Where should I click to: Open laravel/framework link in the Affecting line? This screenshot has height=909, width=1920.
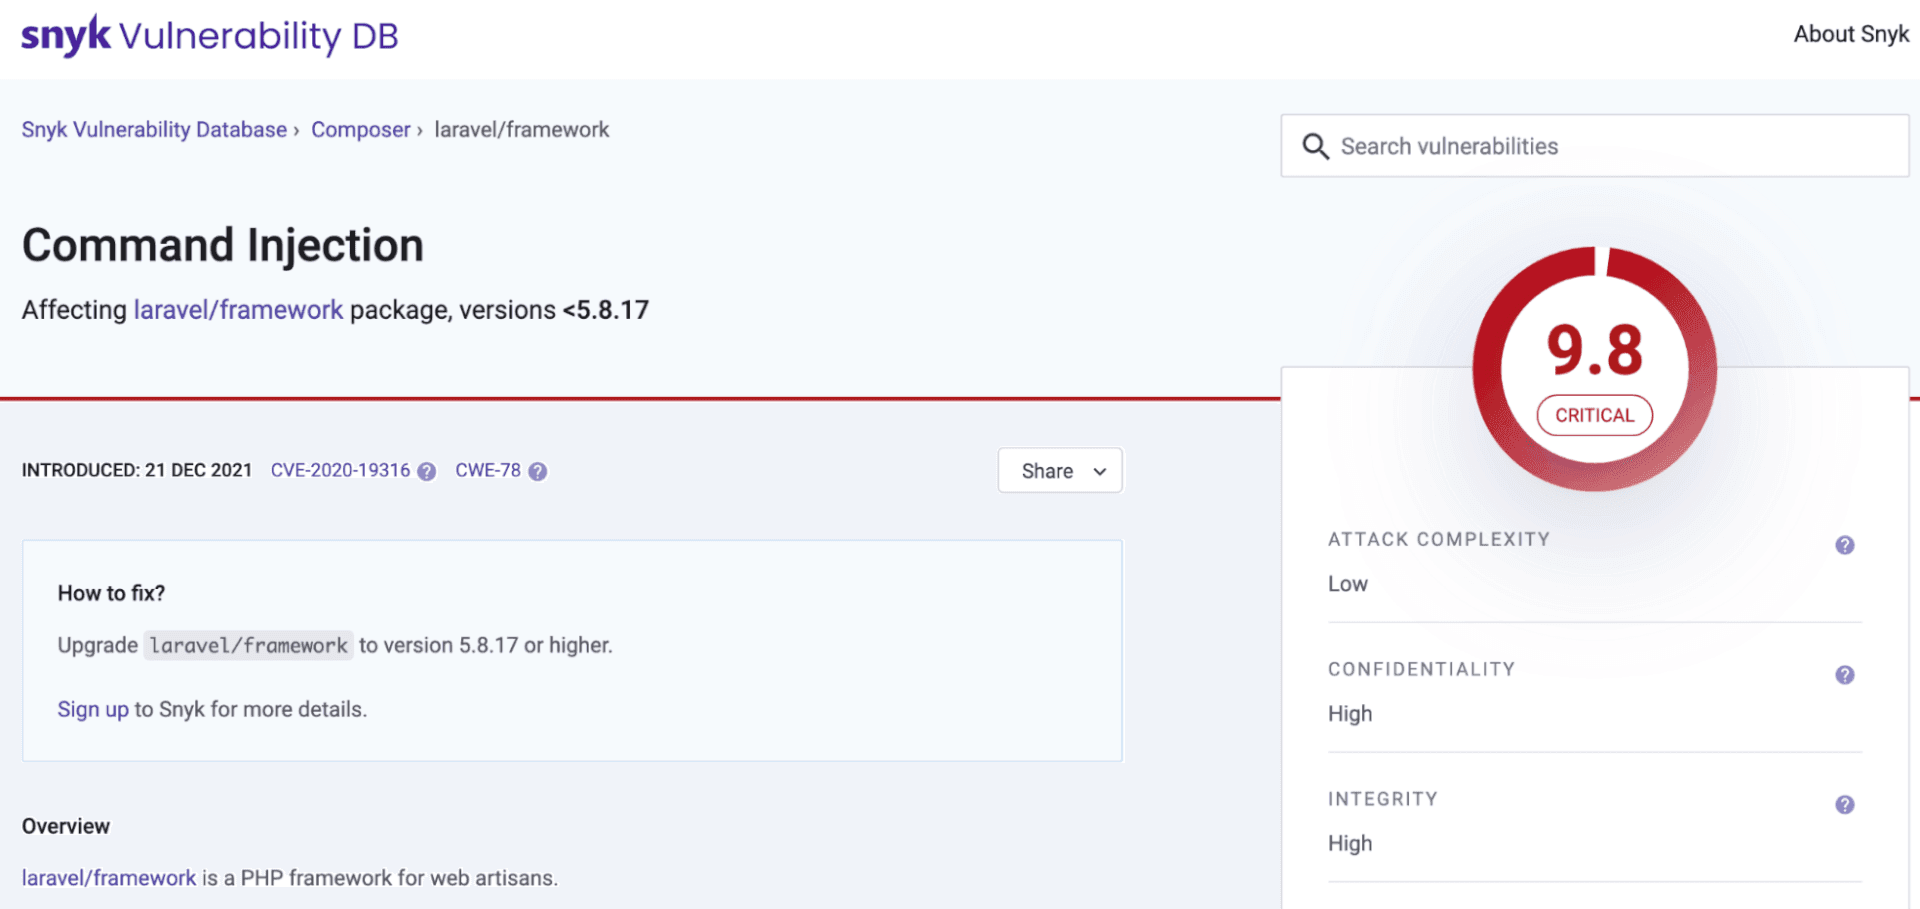238,310
